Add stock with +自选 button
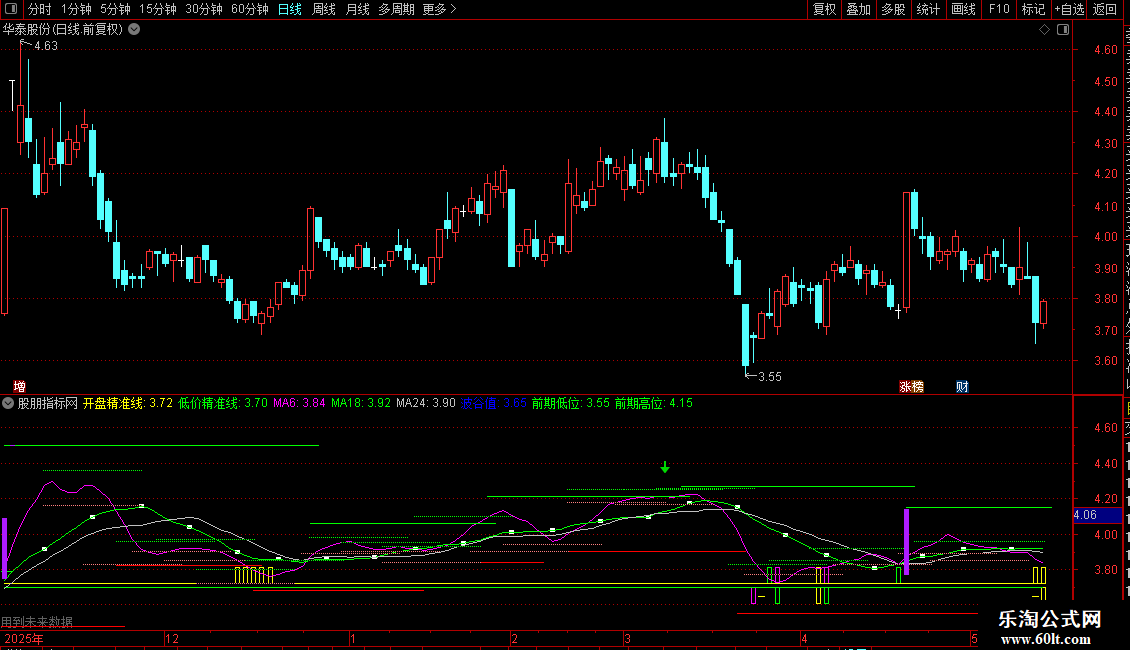This screenshot has width=1130, height=650. [1069, 9]
